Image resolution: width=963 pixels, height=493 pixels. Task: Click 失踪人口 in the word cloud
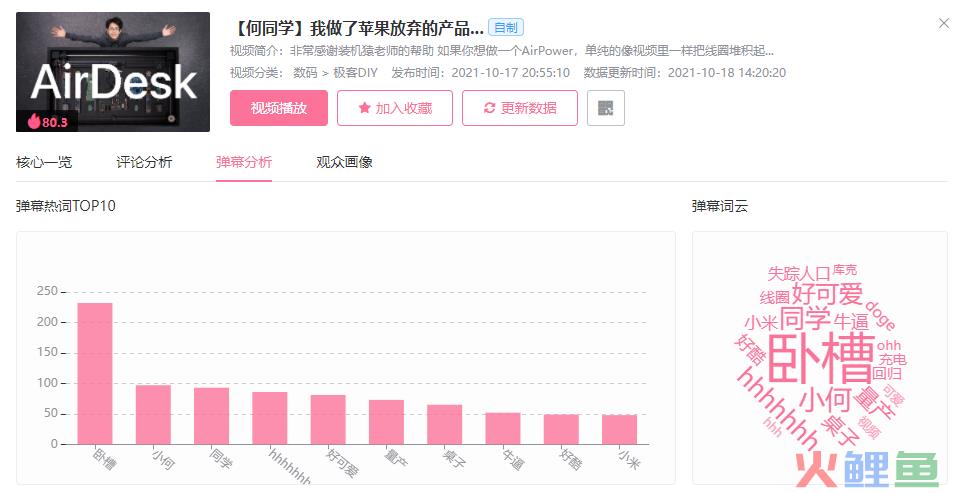[x=798, y=273]
